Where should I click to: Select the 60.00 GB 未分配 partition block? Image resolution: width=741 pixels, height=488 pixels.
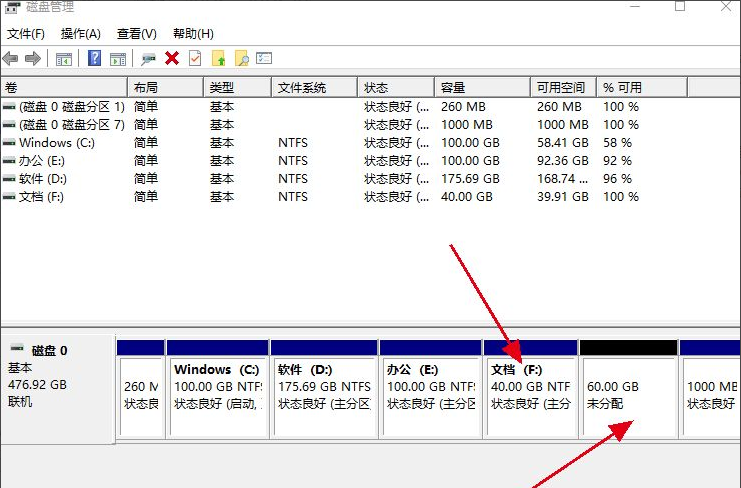[626, 395]
